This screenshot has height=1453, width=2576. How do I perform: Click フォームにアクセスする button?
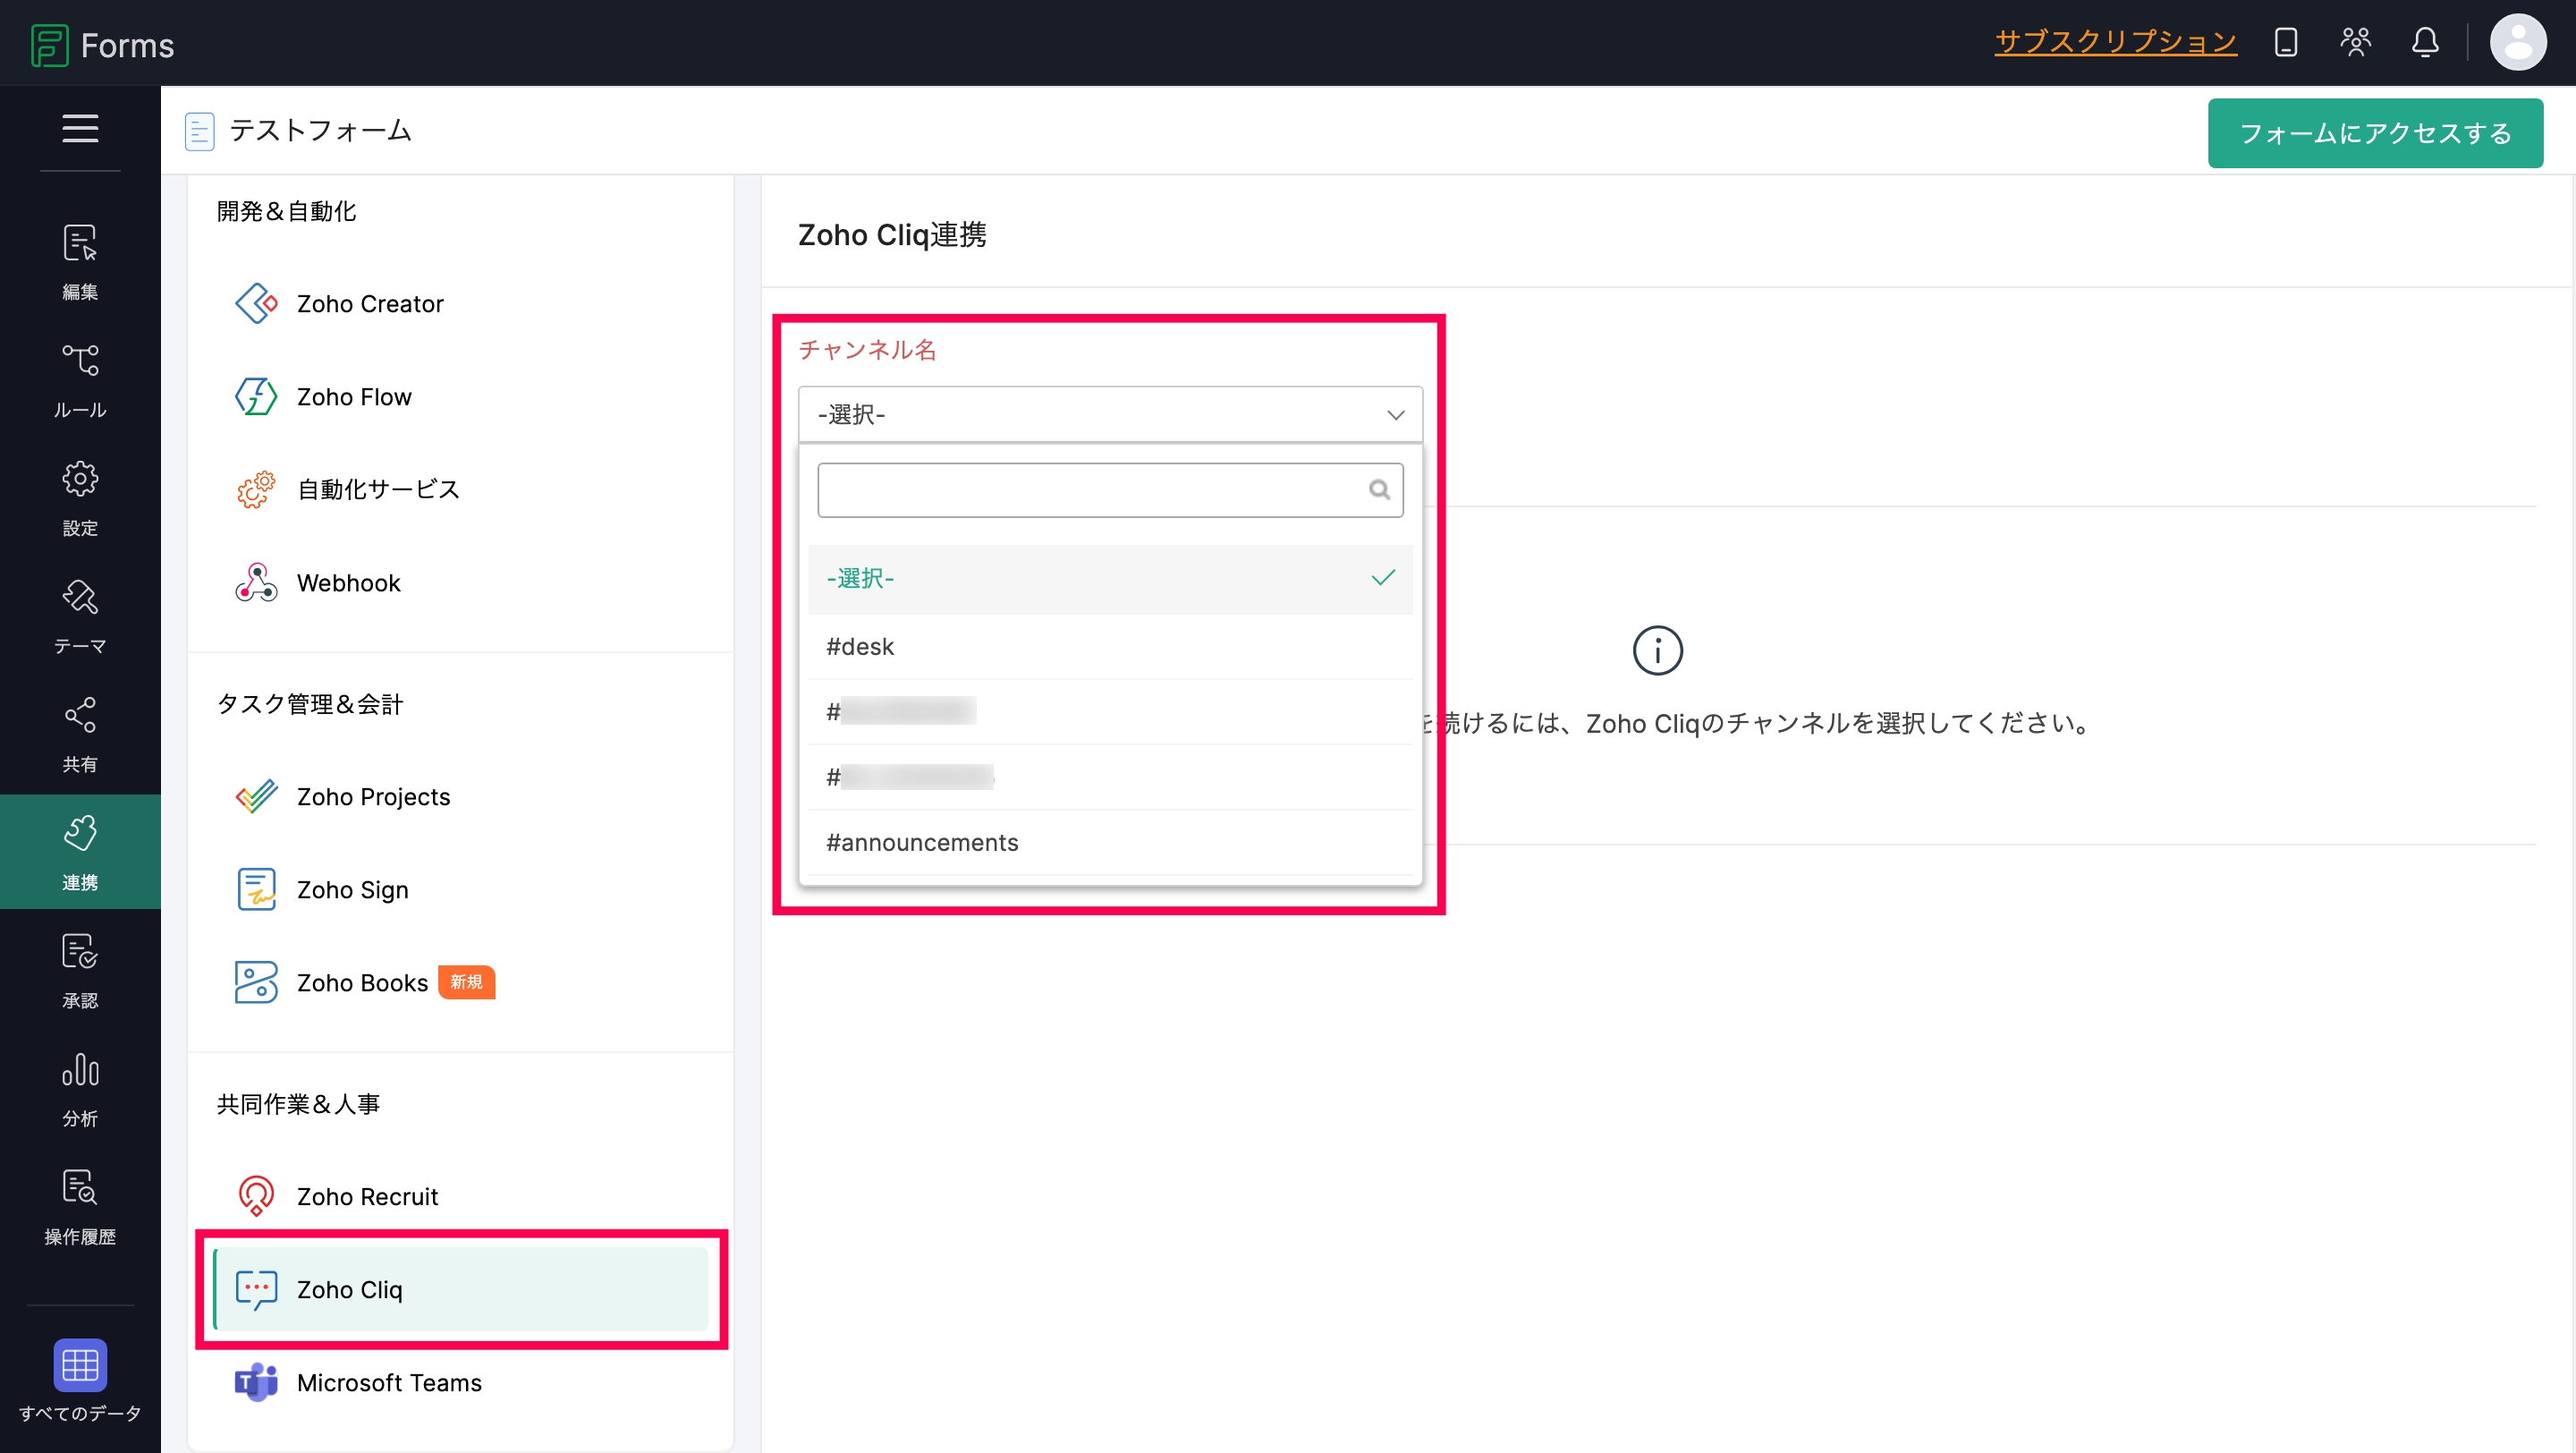pyautogui.click(x=2375, y=133)
